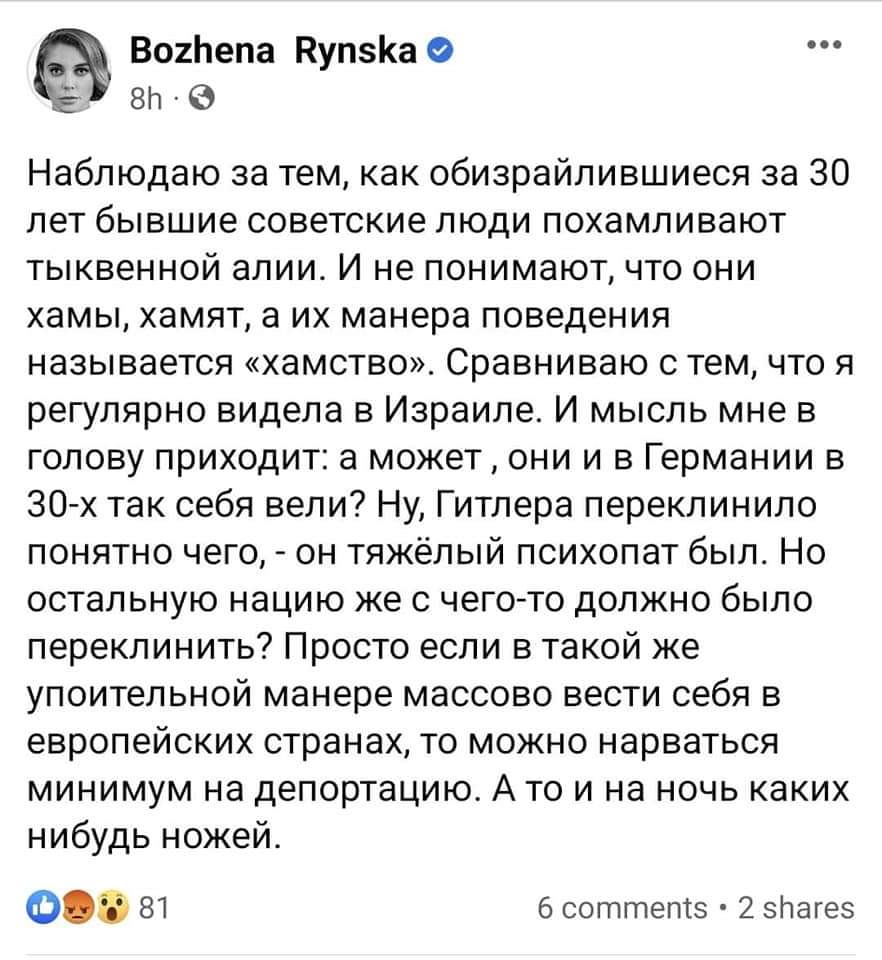The width and height of the screenshot is (882, 960).
Task: Click the blue Like reaction icon
Action: tap(43, 908)
